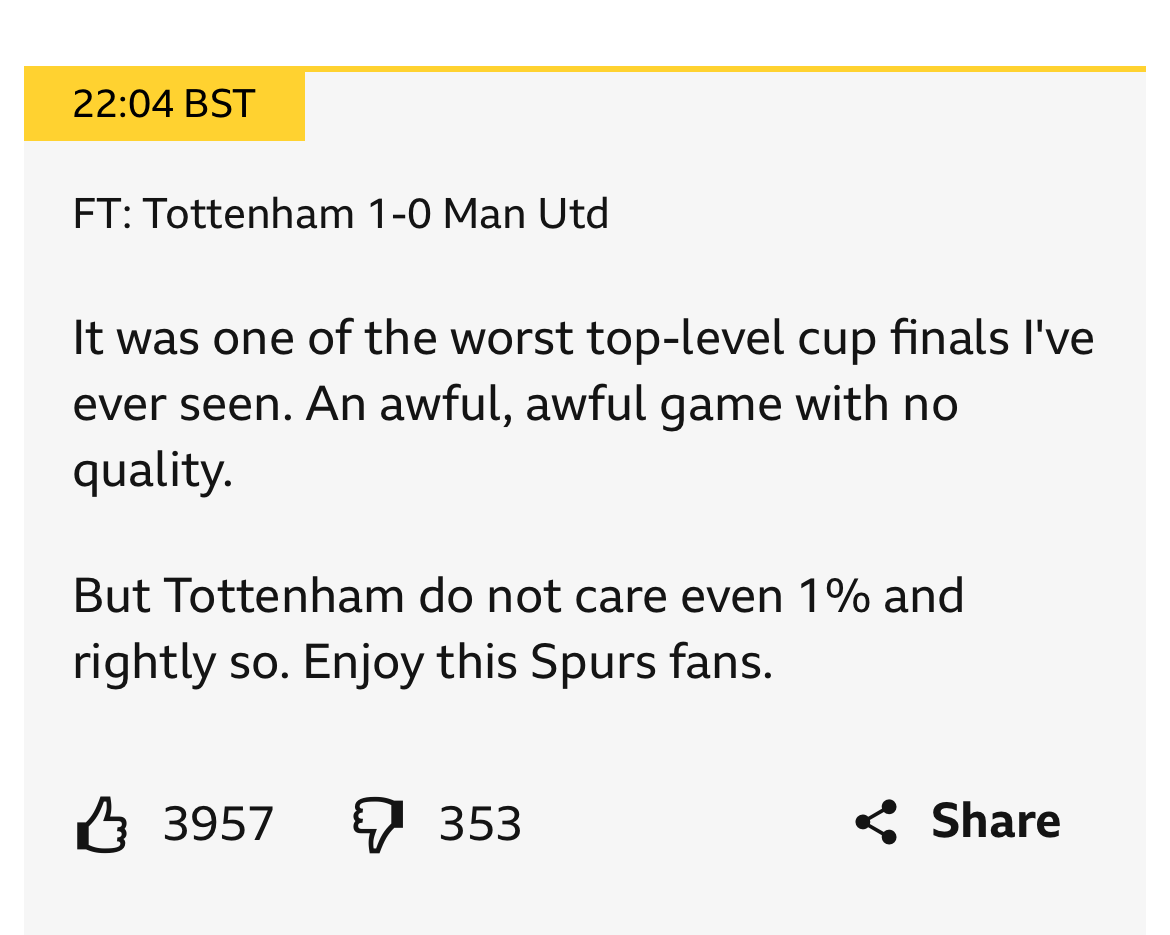
Task: Like the post with the thumbs-up icon
Action: (x=102, y=825)
